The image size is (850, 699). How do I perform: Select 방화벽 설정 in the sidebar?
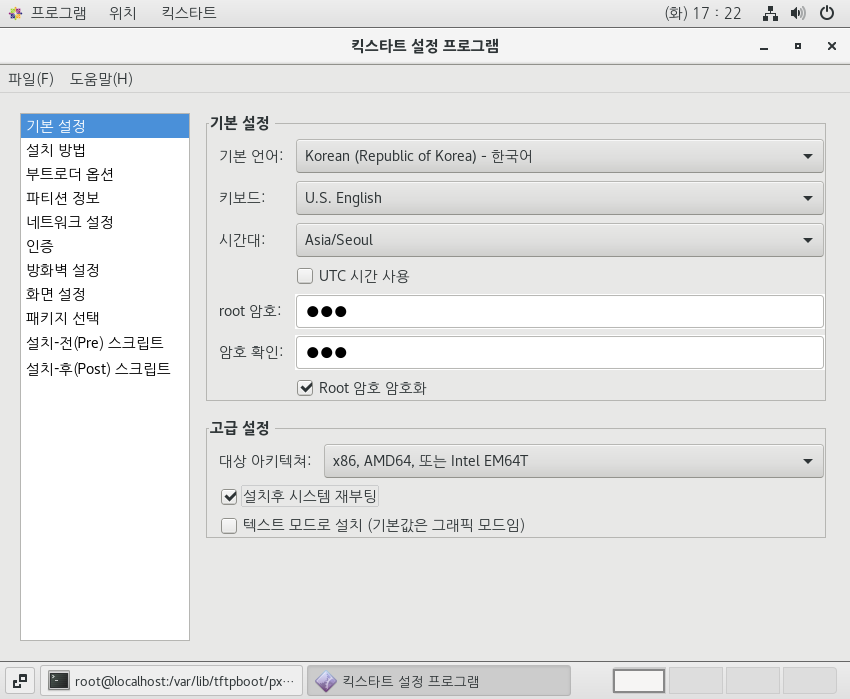(105, 270)
